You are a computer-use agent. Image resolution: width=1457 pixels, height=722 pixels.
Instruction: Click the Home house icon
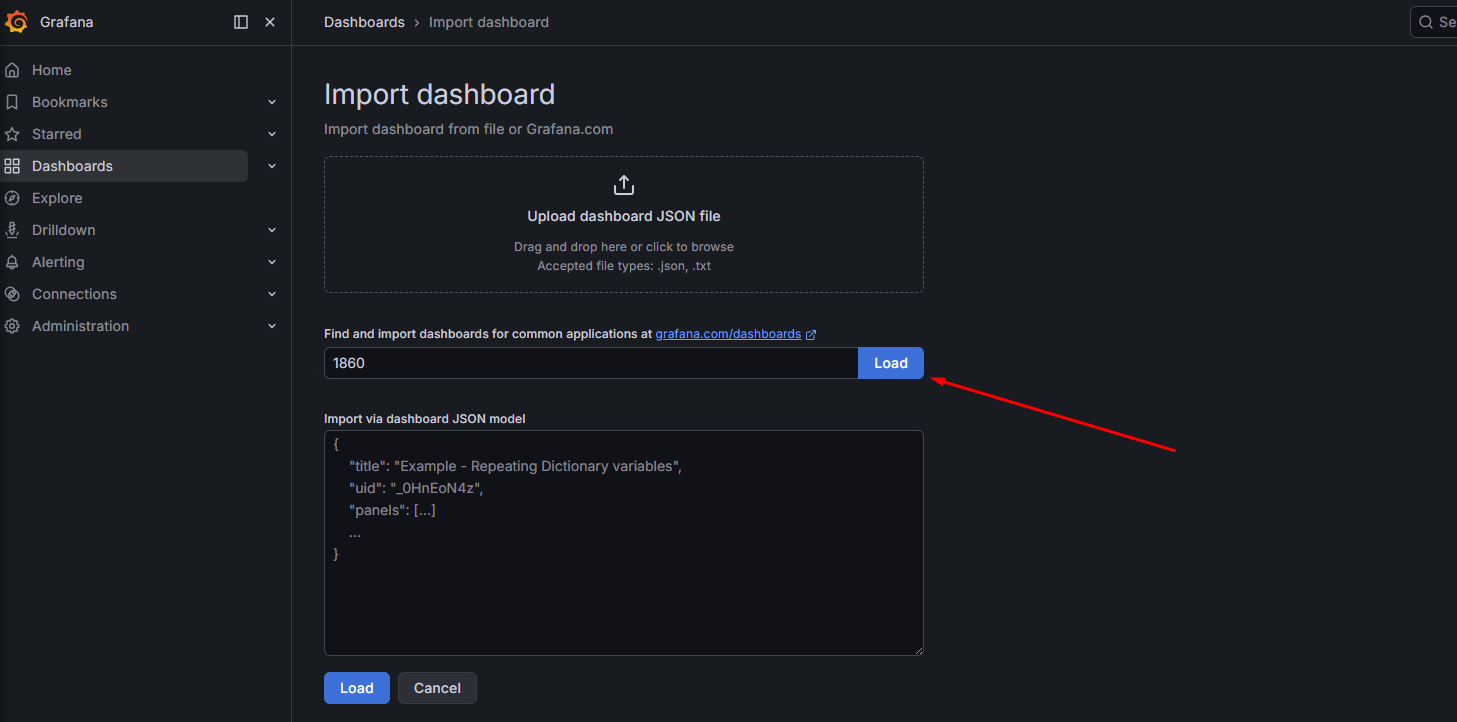(12, 70)
